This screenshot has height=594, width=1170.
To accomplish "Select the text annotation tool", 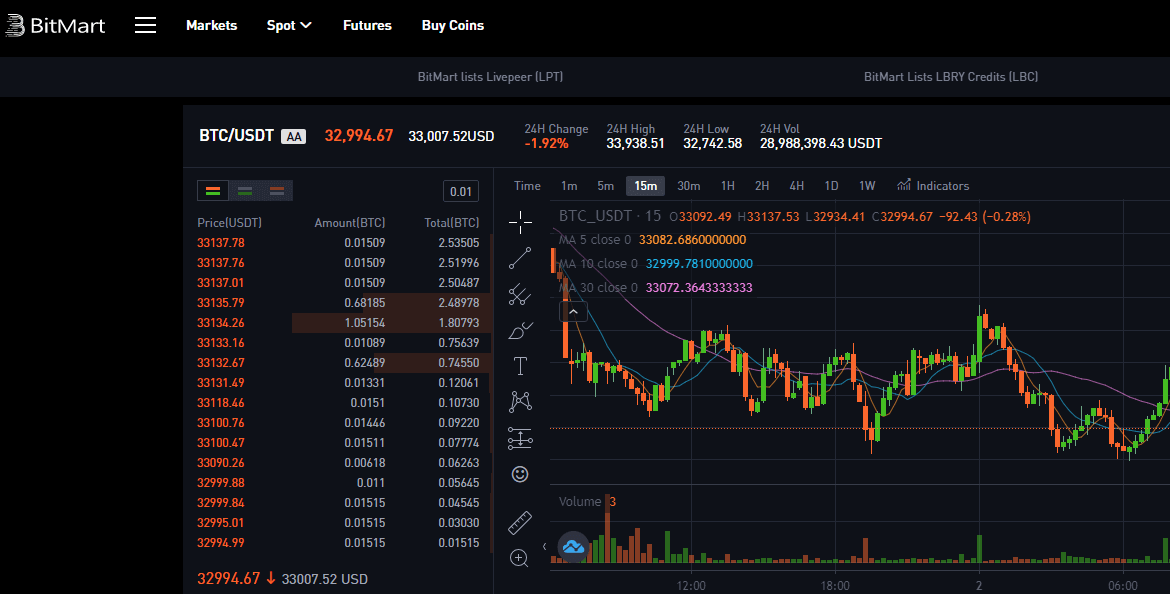I will tap(519, 365).
